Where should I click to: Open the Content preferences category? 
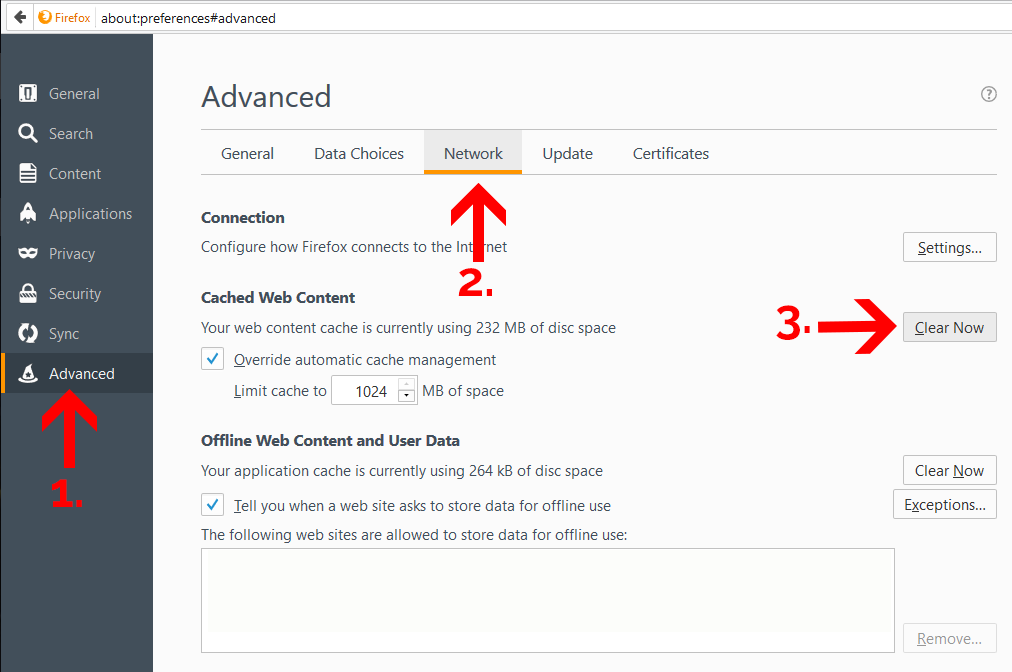77,174
